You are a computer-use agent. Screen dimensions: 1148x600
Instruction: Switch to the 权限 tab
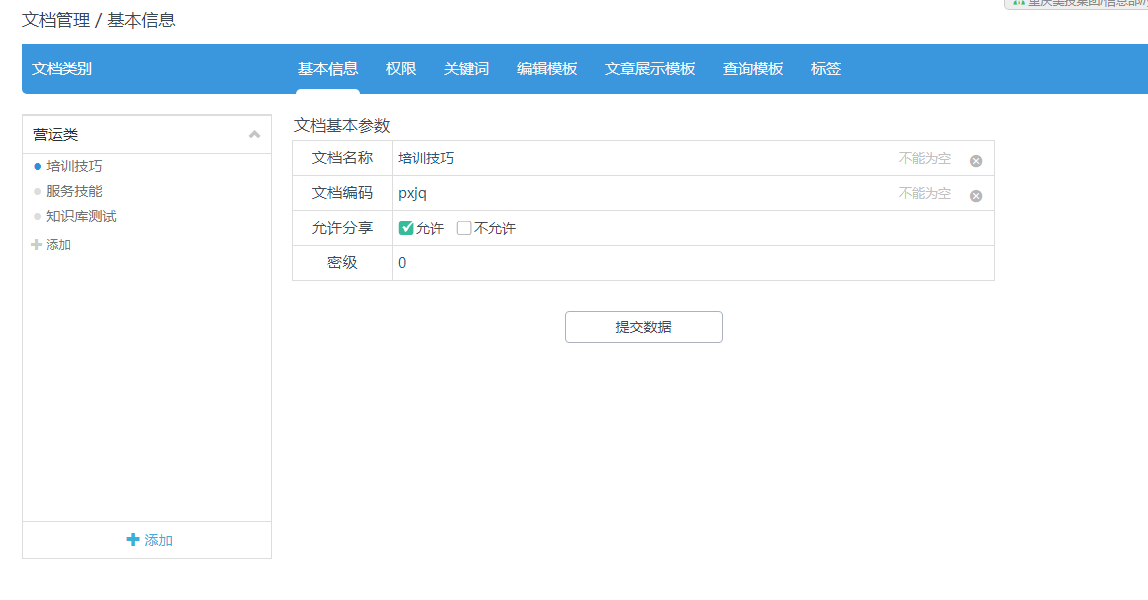[401, 69]
